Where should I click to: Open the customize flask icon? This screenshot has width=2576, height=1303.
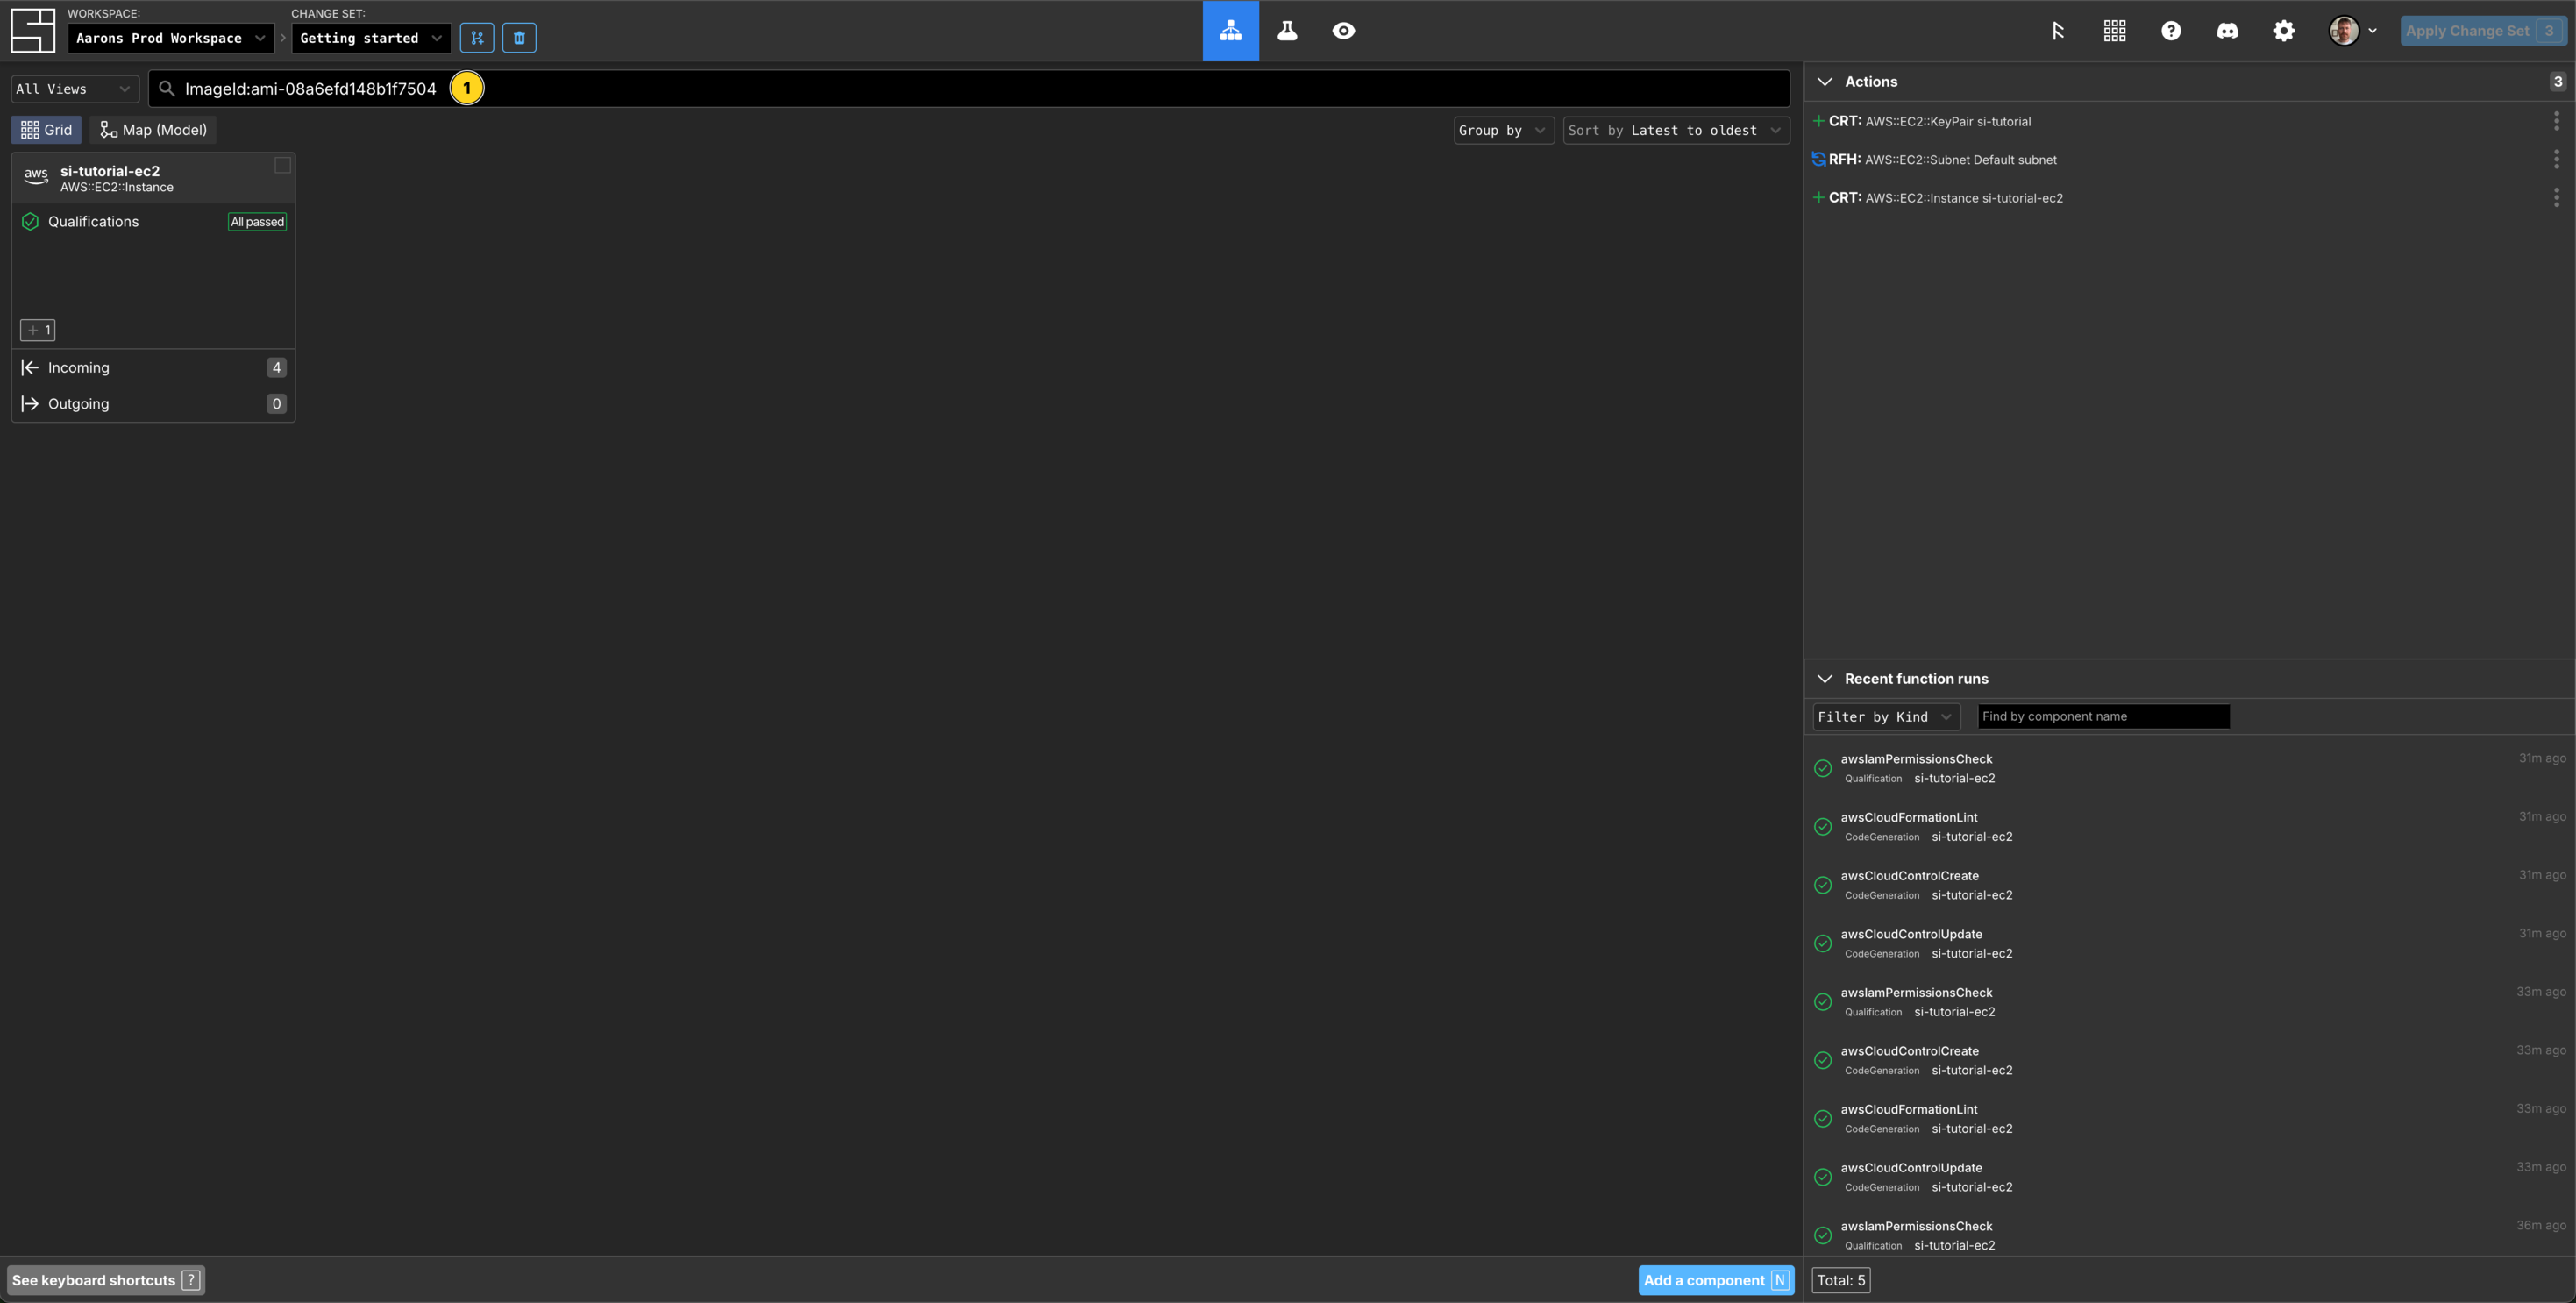pos(1287,30)
